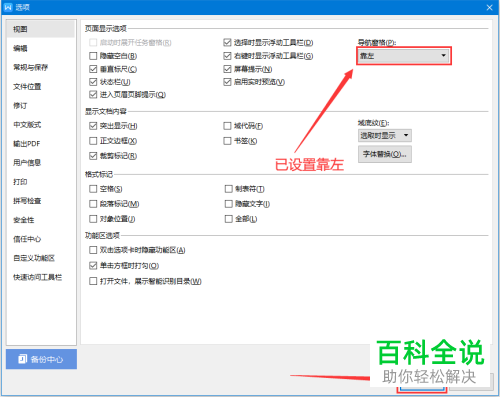Enable 双击选项卡时隐藏功能区(A)
The image size is (500, 397).
click(93, 250)
